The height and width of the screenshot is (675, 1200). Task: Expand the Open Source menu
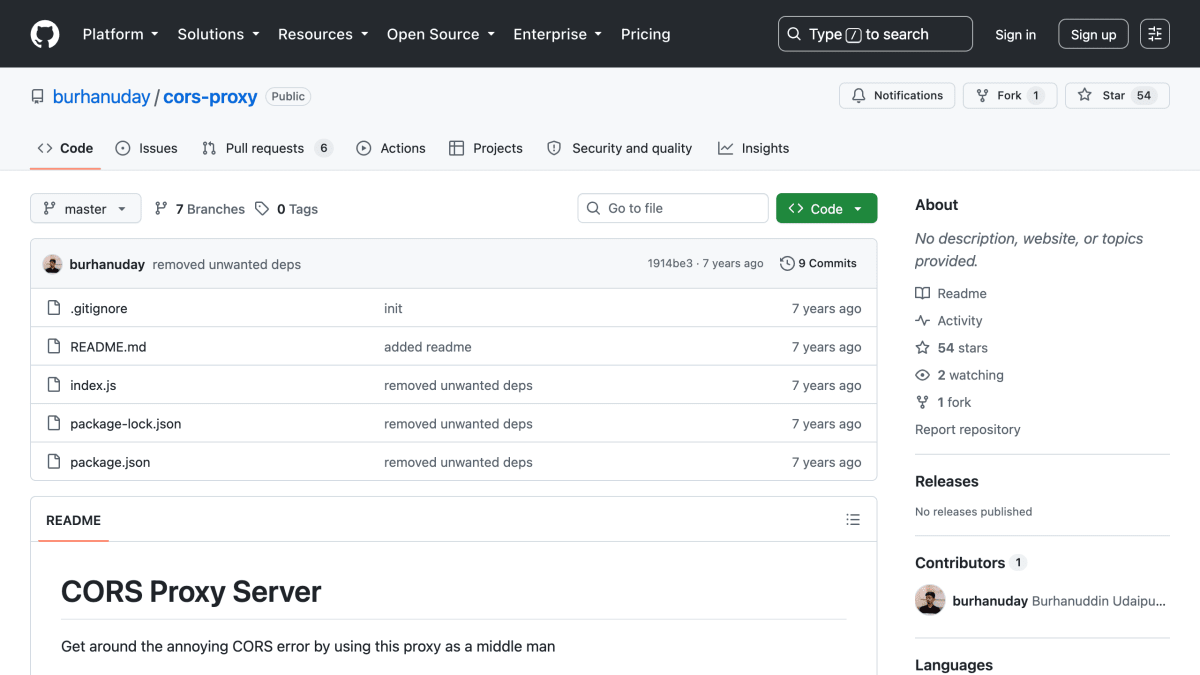[x=440, y=34]
